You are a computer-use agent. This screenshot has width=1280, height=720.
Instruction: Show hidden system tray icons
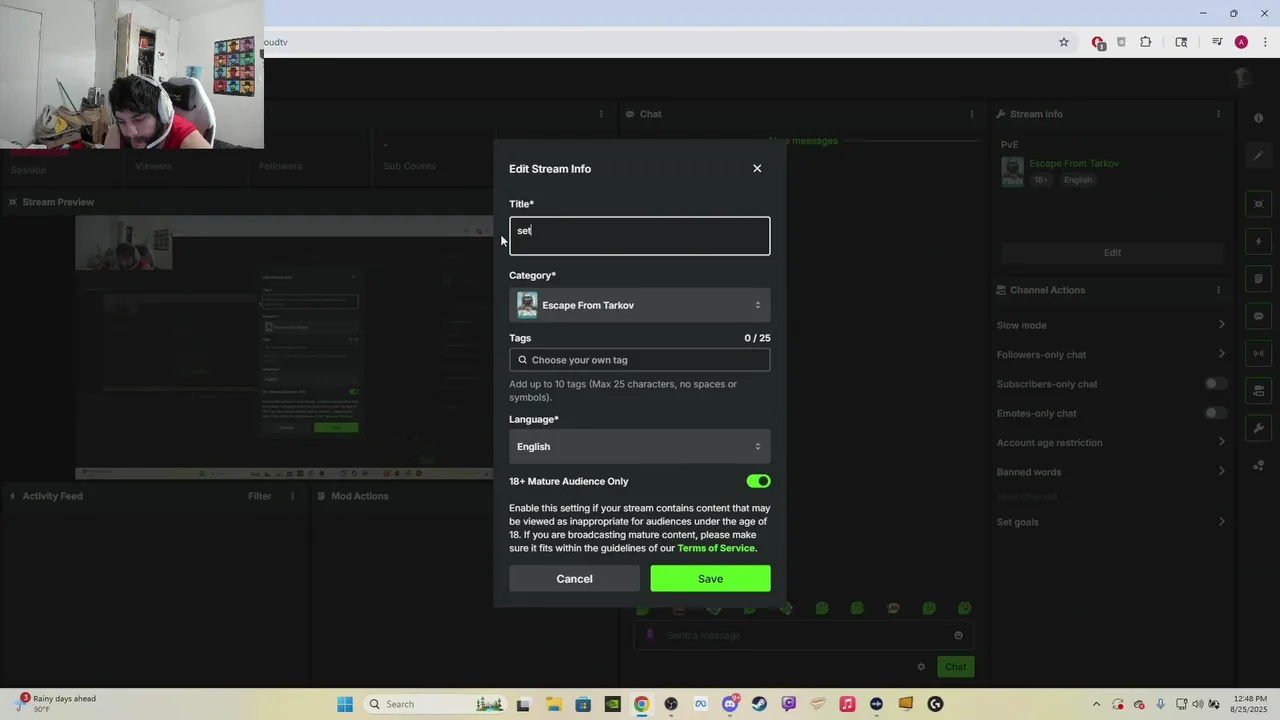(1097, 704)
